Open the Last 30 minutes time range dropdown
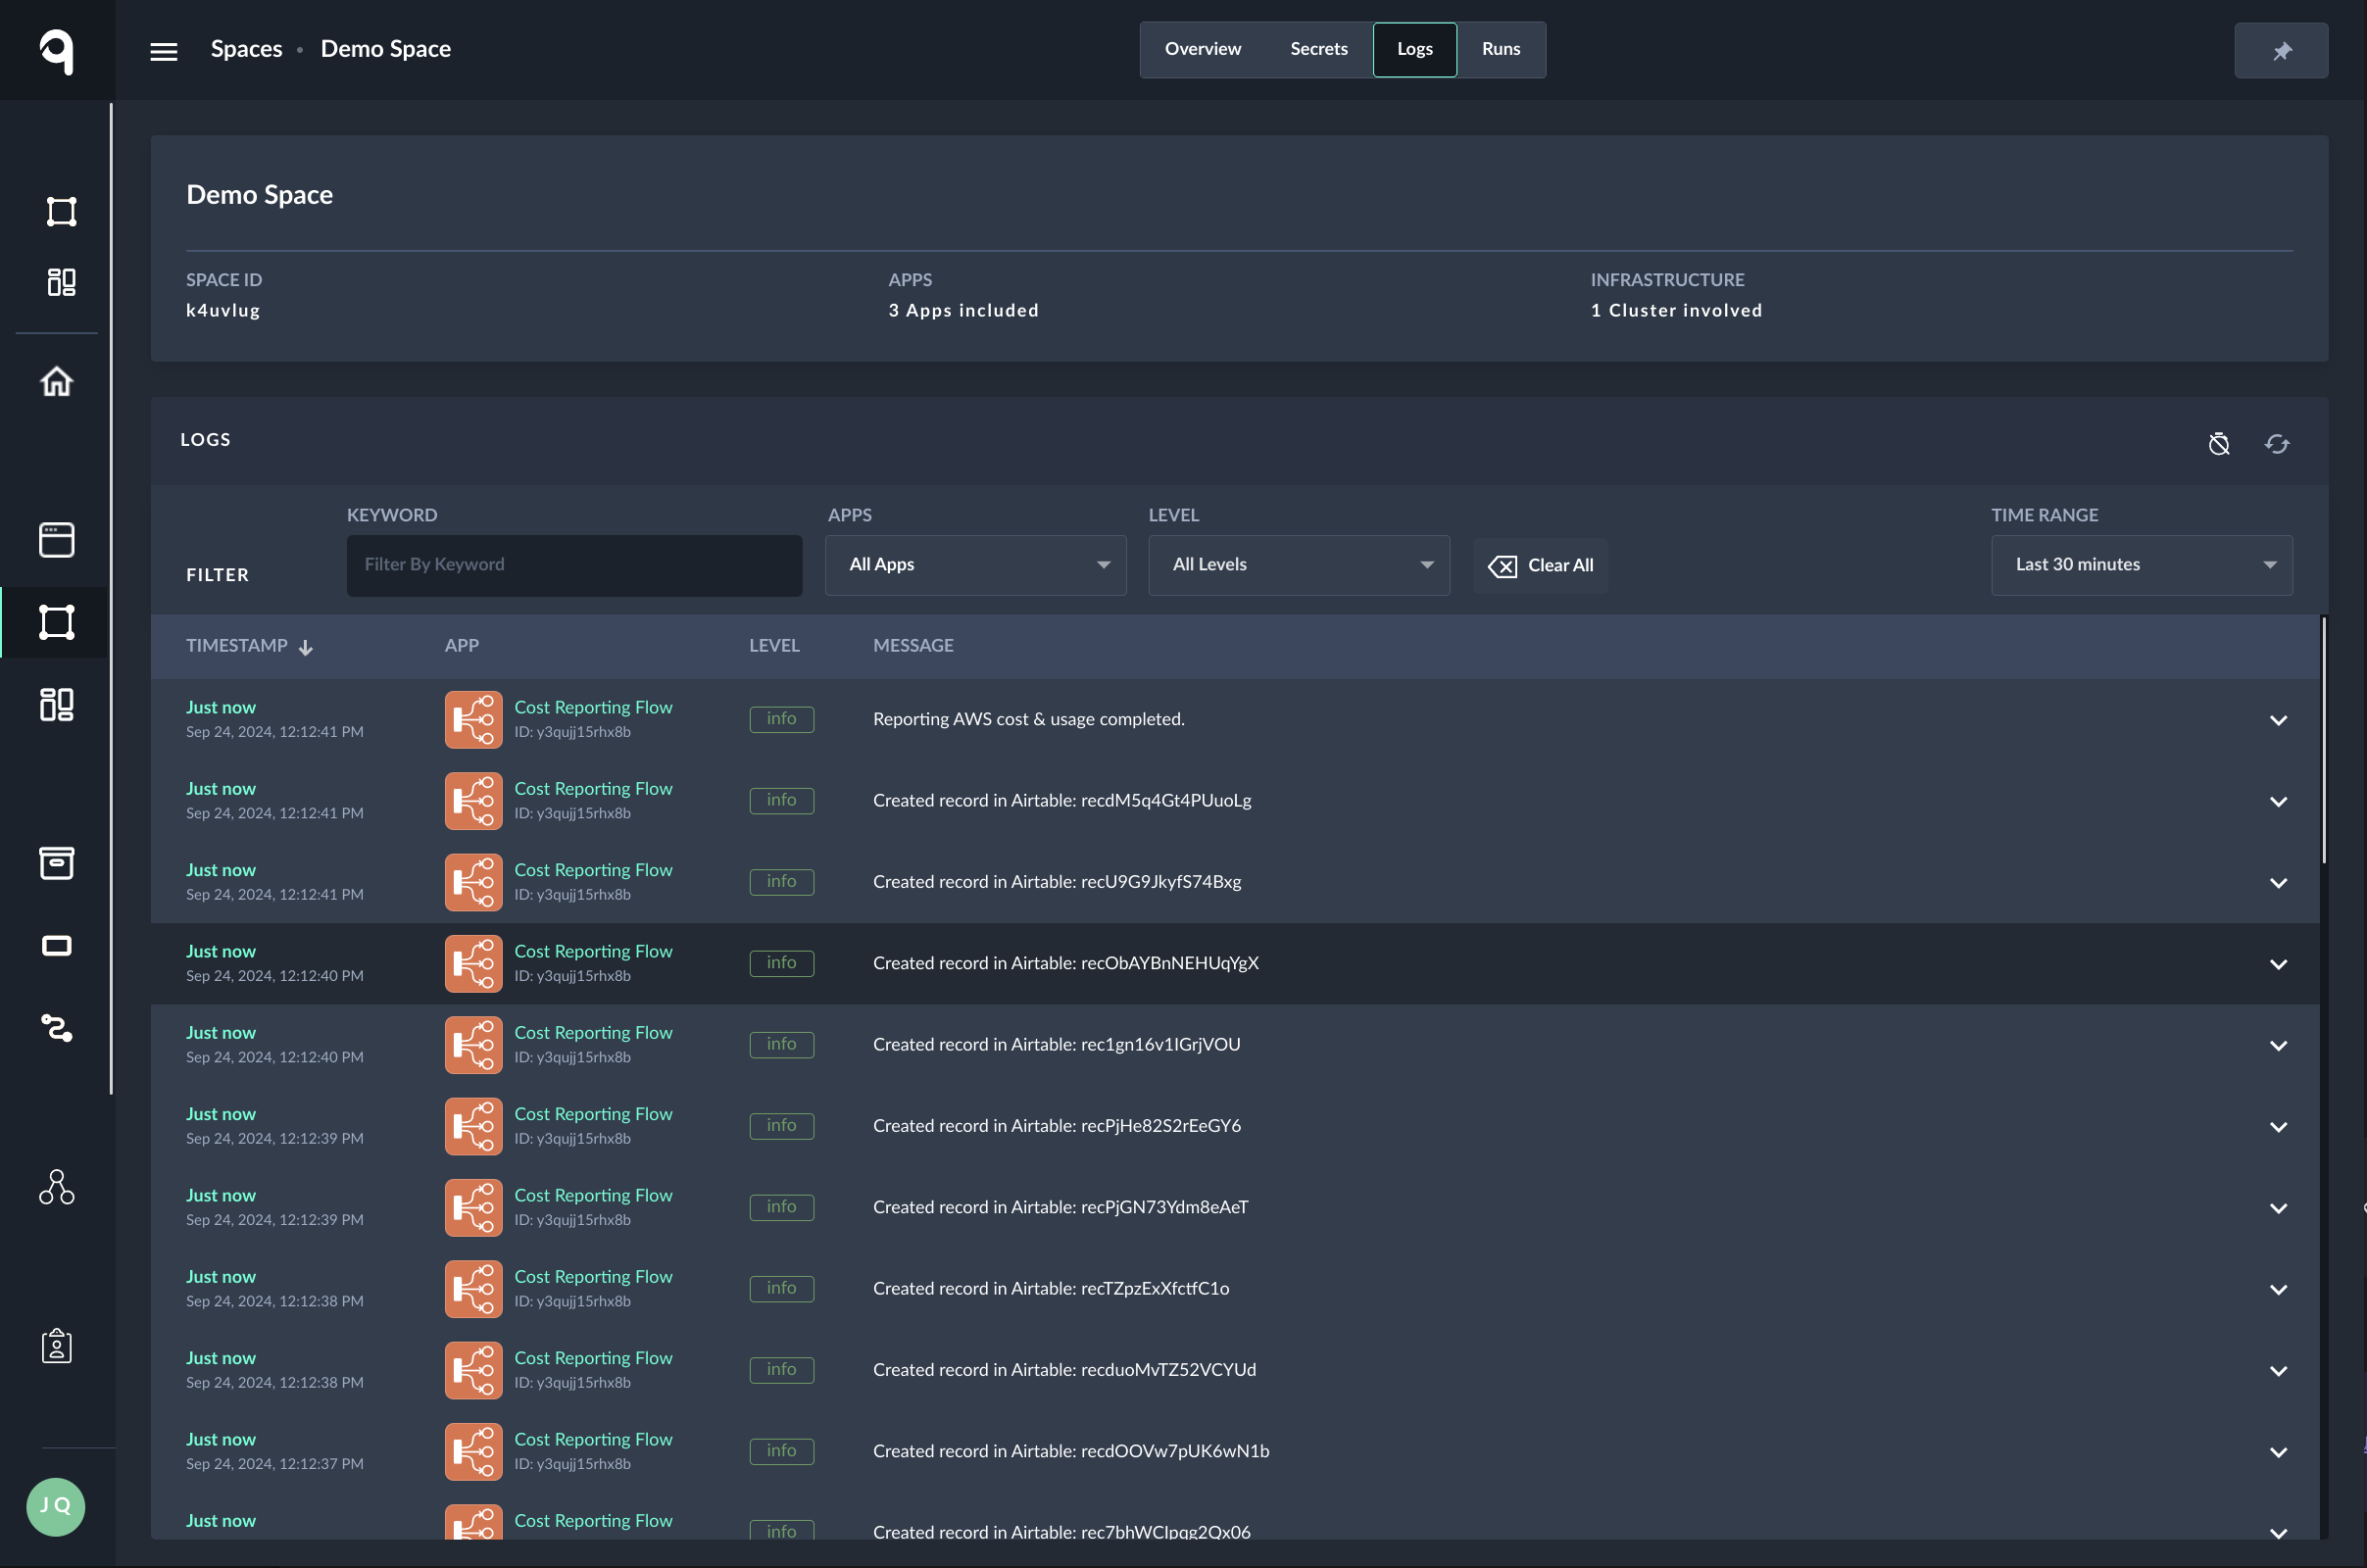 (2141, 565)
